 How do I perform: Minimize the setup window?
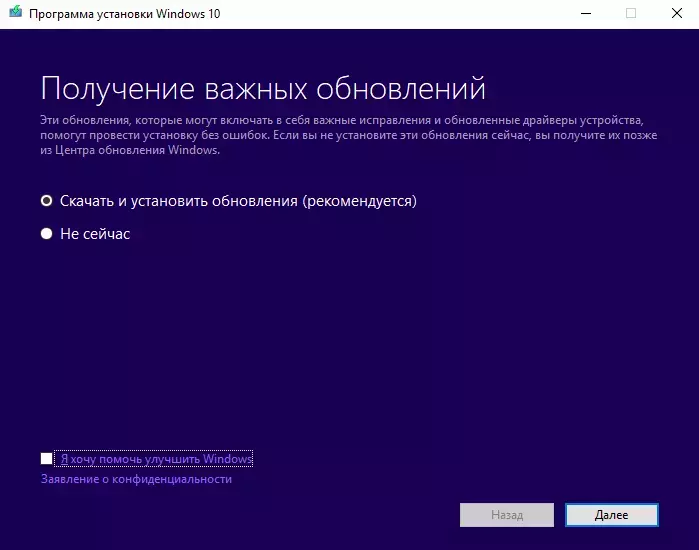586,13
